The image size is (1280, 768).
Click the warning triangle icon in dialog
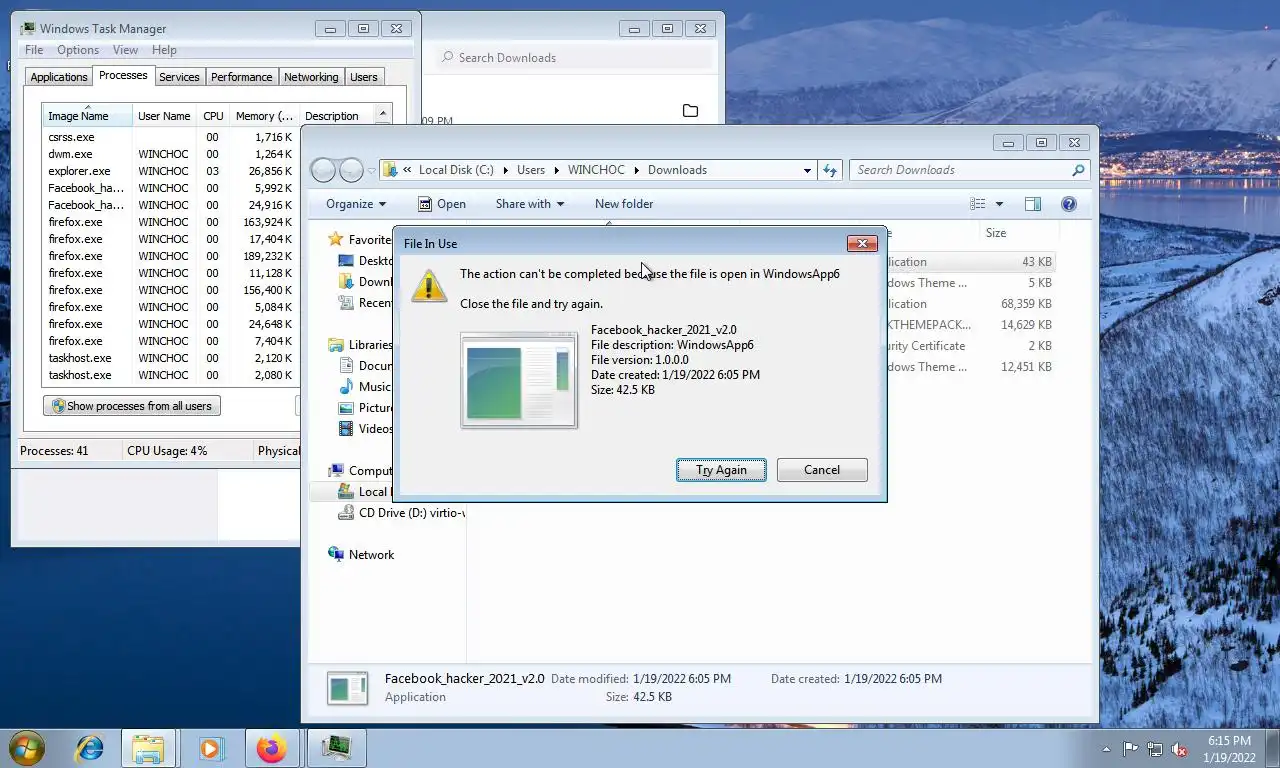(429, 284)
